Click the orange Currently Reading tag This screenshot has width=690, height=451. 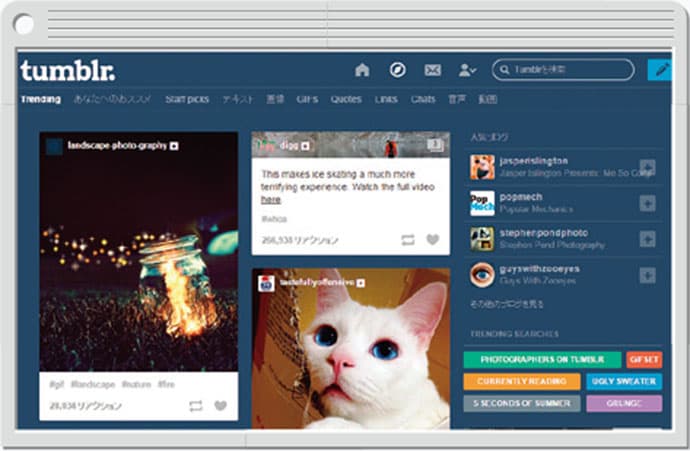point(522,381)
